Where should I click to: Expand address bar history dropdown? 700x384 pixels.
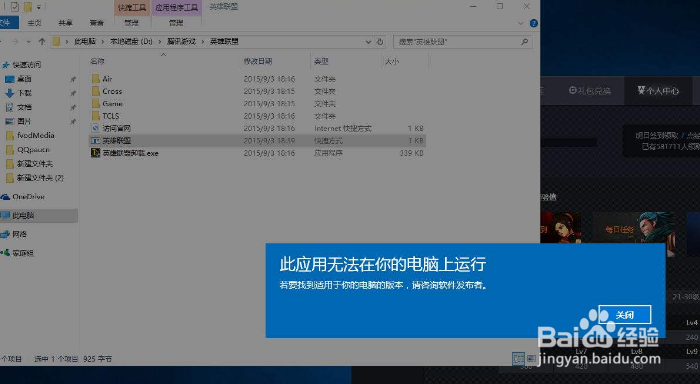pos(368,42)
